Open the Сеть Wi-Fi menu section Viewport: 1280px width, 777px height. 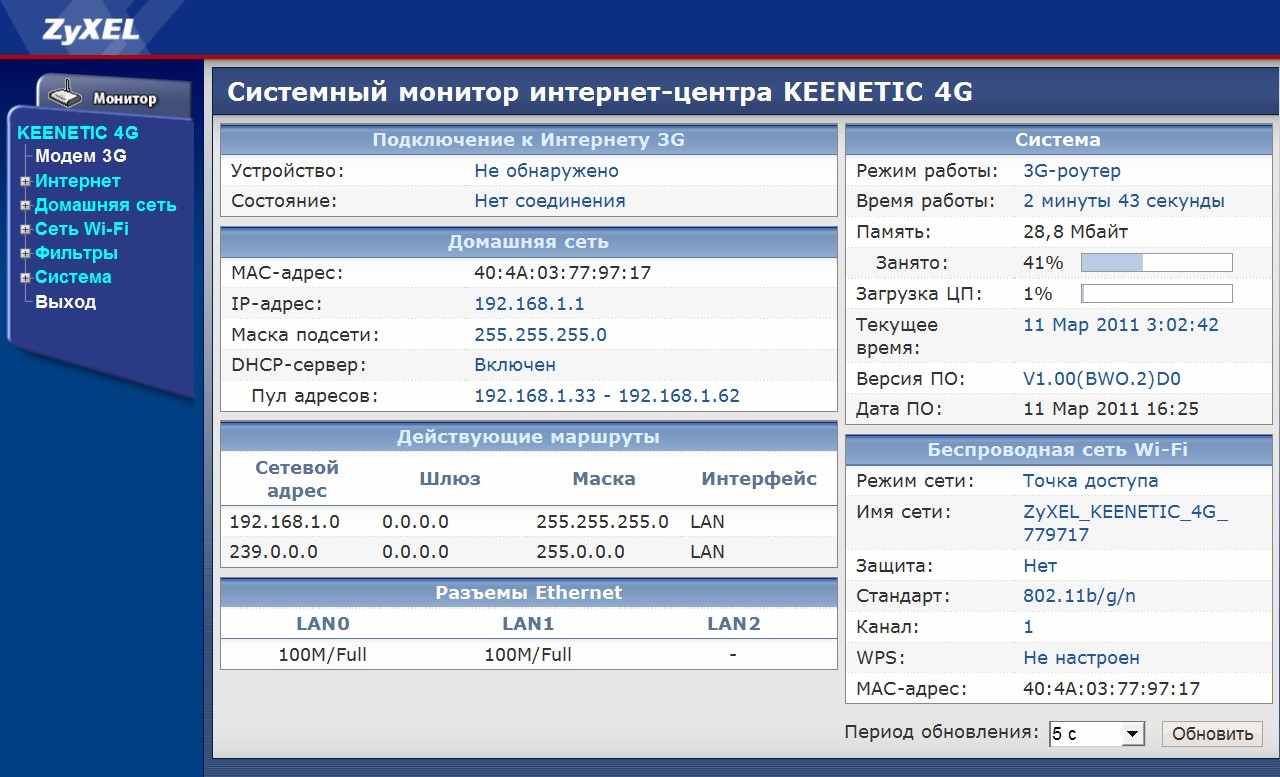[82, 229]
